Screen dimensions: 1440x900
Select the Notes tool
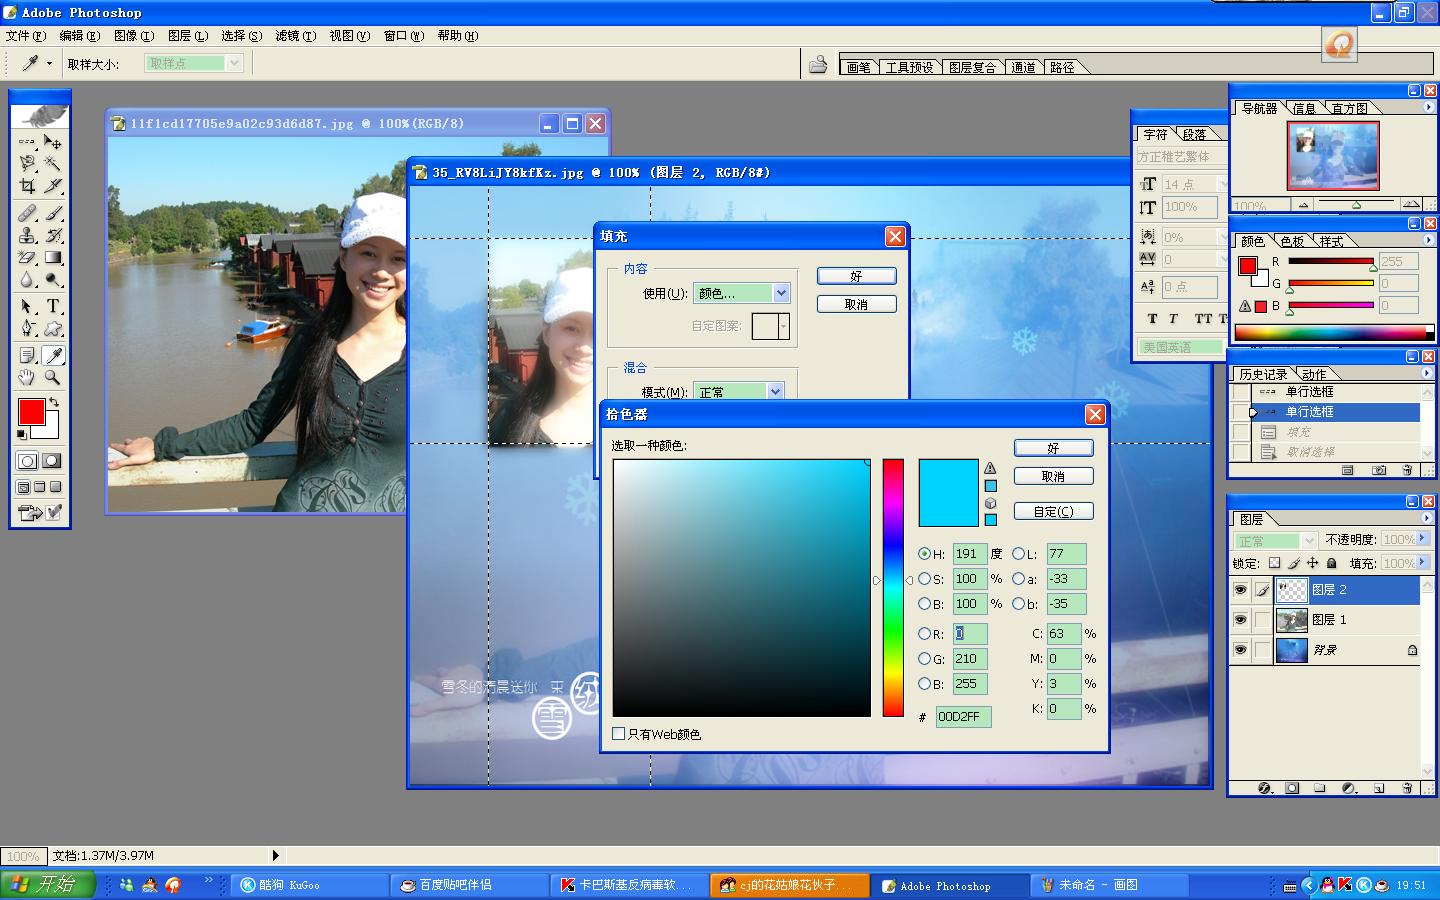27,355
